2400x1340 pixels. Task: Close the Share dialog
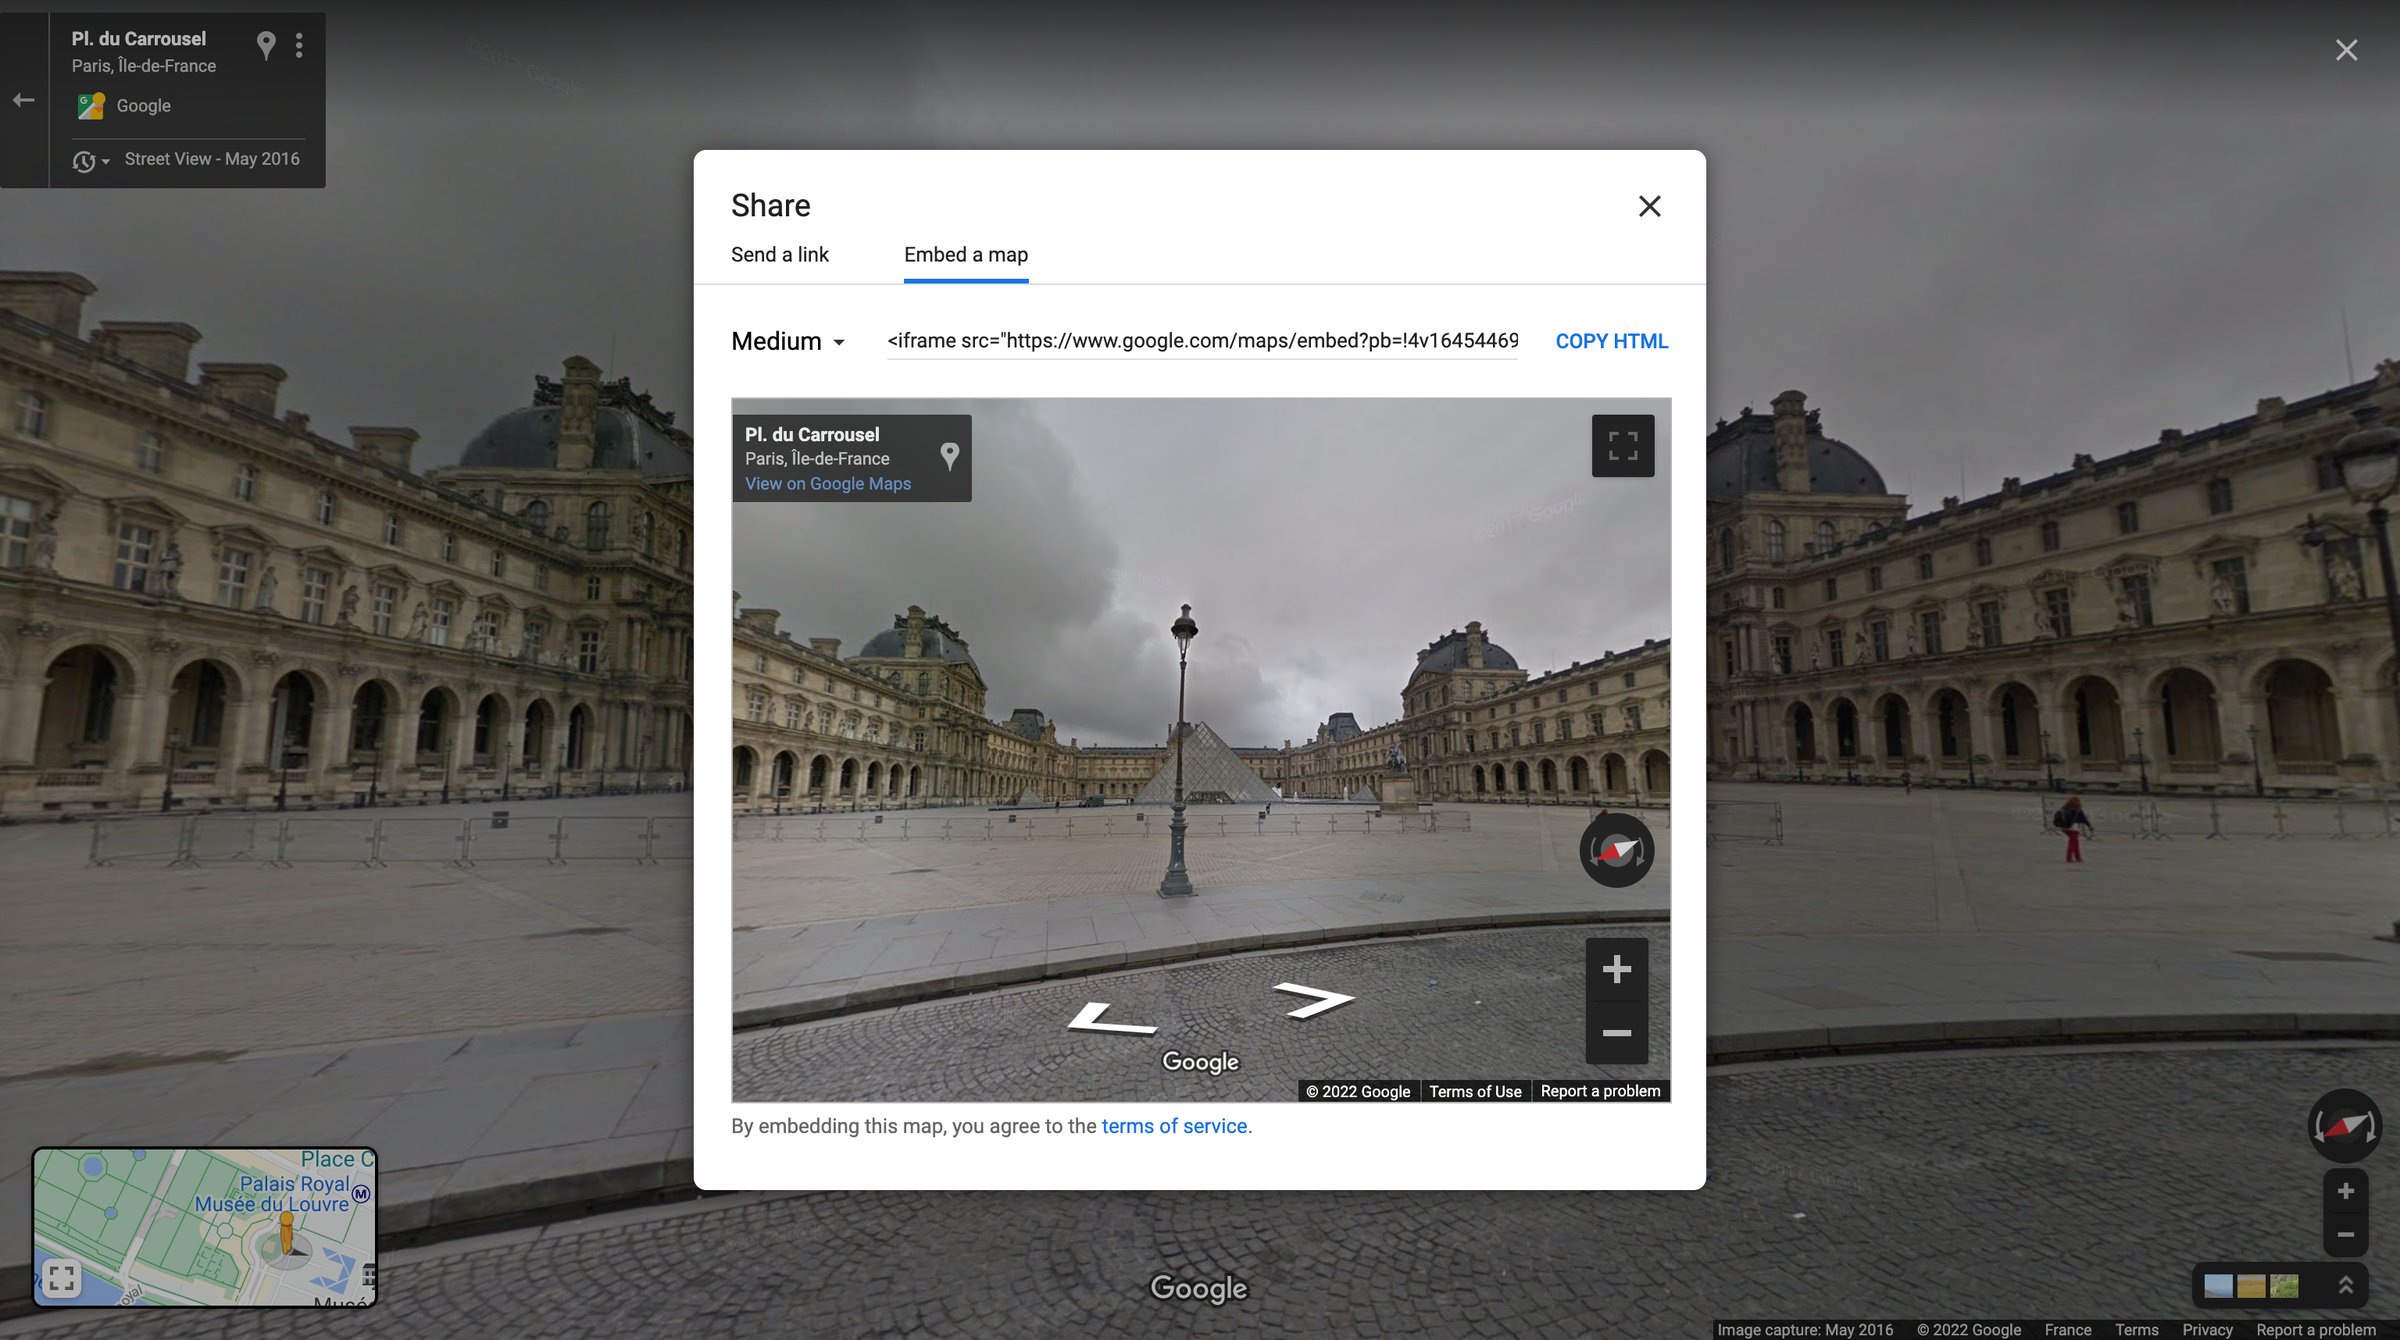1649,206
